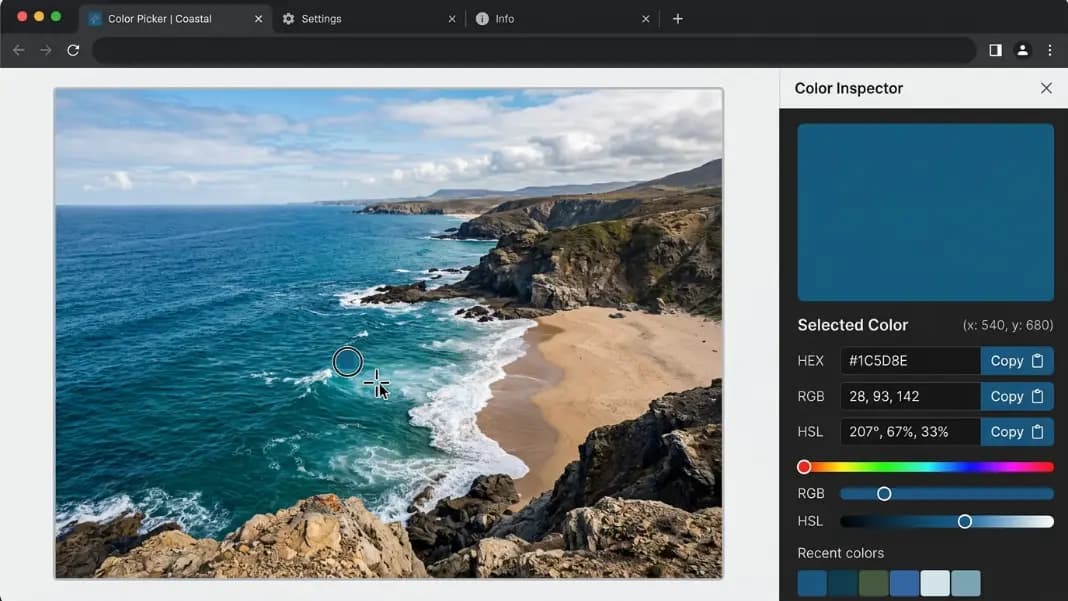Screen dimensions: 1068x601
Task: Click the rainbow hue slider handle
Action: pyautogui.click(x=804, y=467)
